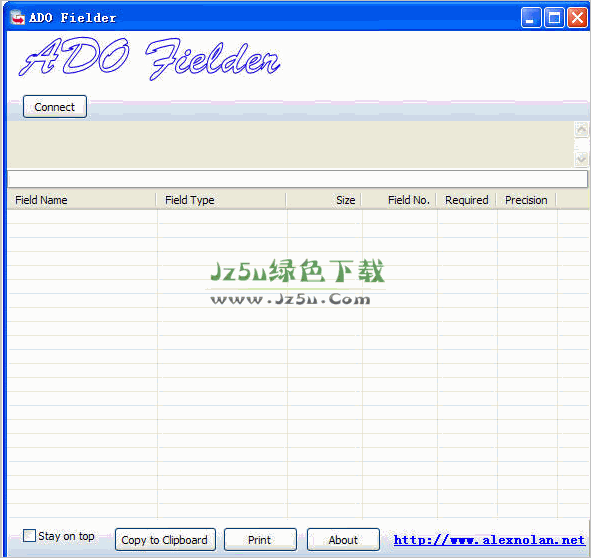Screen dimensions: 591x558
Task: Click the Copy to Clipboard button
Action: coord(165,540)
